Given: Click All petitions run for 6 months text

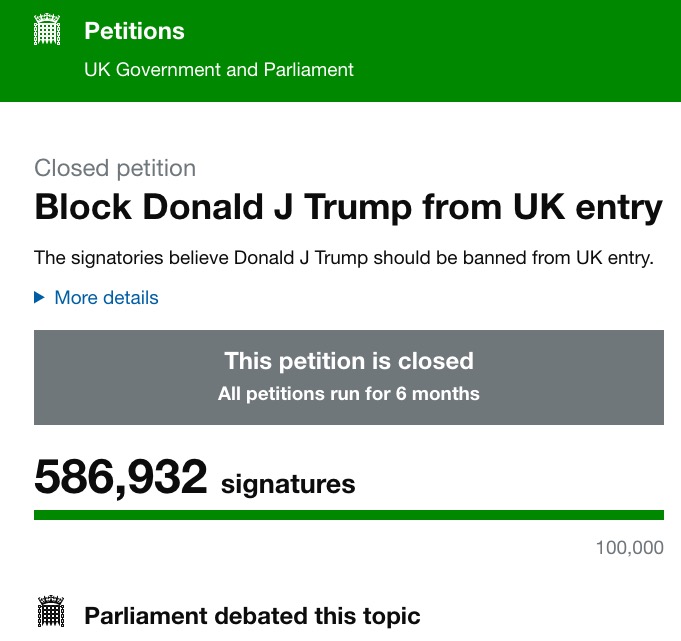Looking at the screenshot, I should 349,394.
